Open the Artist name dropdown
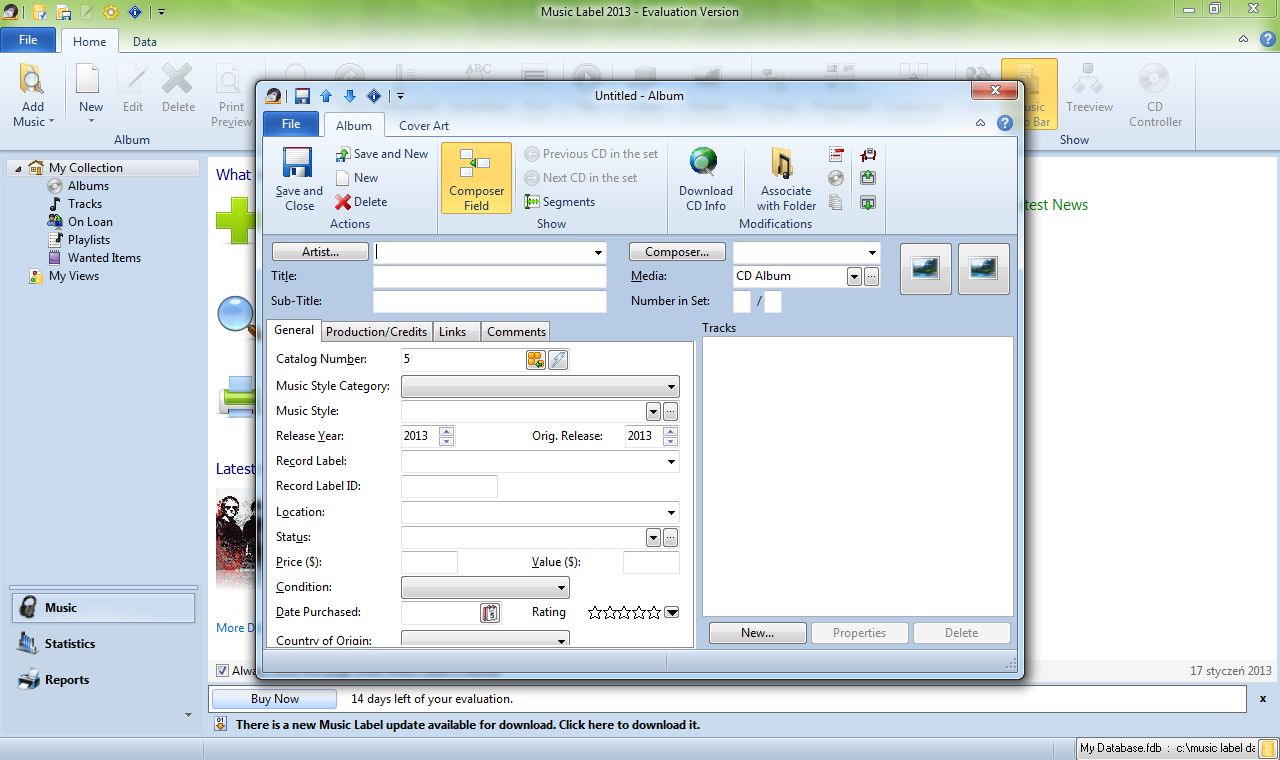Image resolution: width=1280 pixels, height=760 pixels. pyautogui.click(x=599, y=253)
